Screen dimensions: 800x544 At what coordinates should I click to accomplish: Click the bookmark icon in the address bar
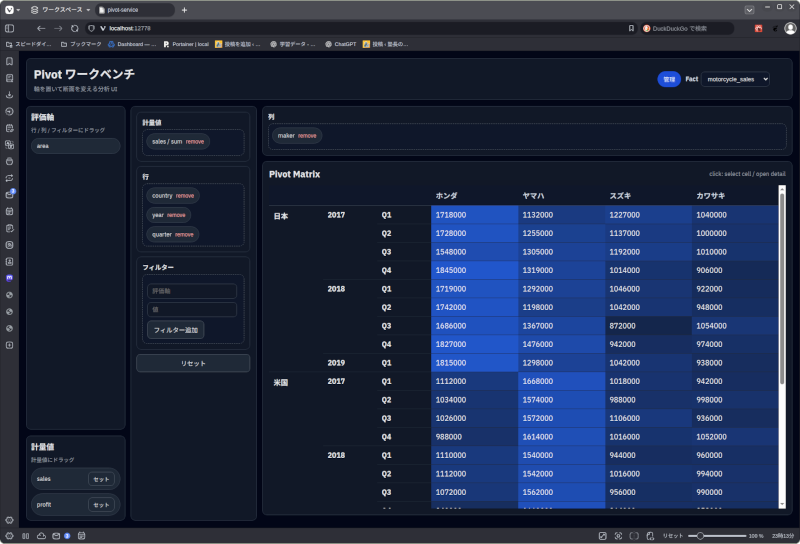pos(630,28)
